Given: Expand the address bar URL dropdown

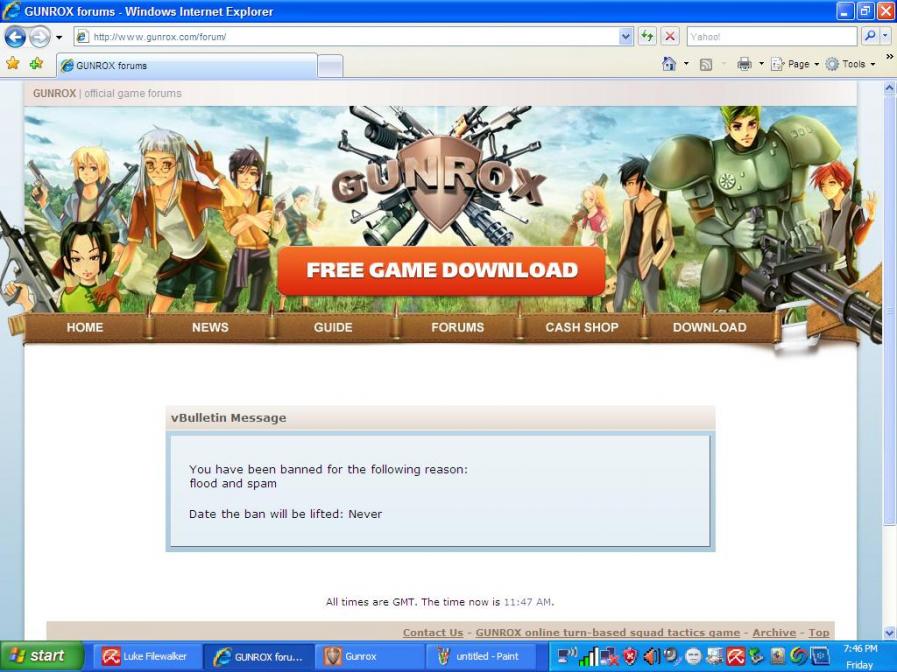Looking at the screenshot, I should (626, 37).
